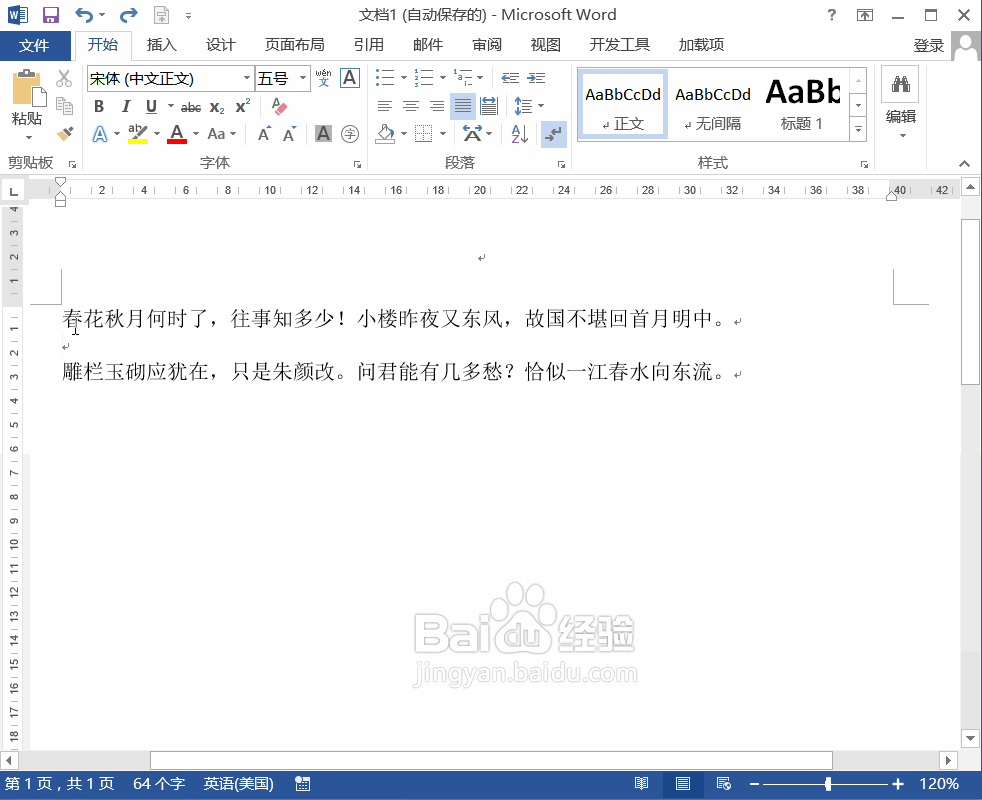Toggle show/hide paragraph marks
Viewport: 982px width, 800px height.
point(554,133)
